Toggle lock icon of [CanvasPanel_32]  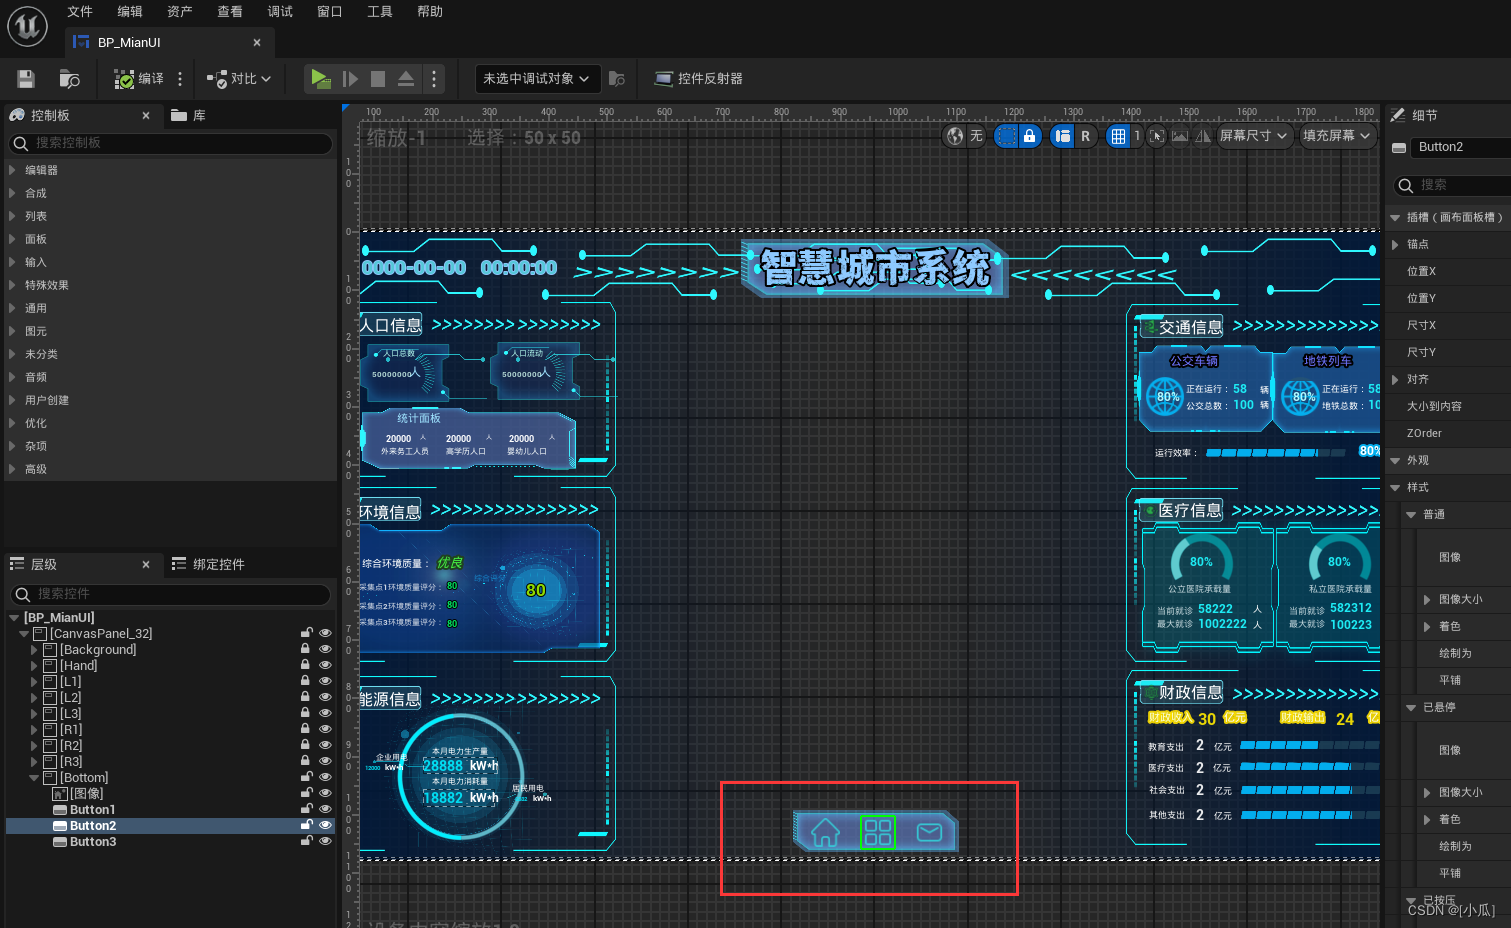click(306, 634)
